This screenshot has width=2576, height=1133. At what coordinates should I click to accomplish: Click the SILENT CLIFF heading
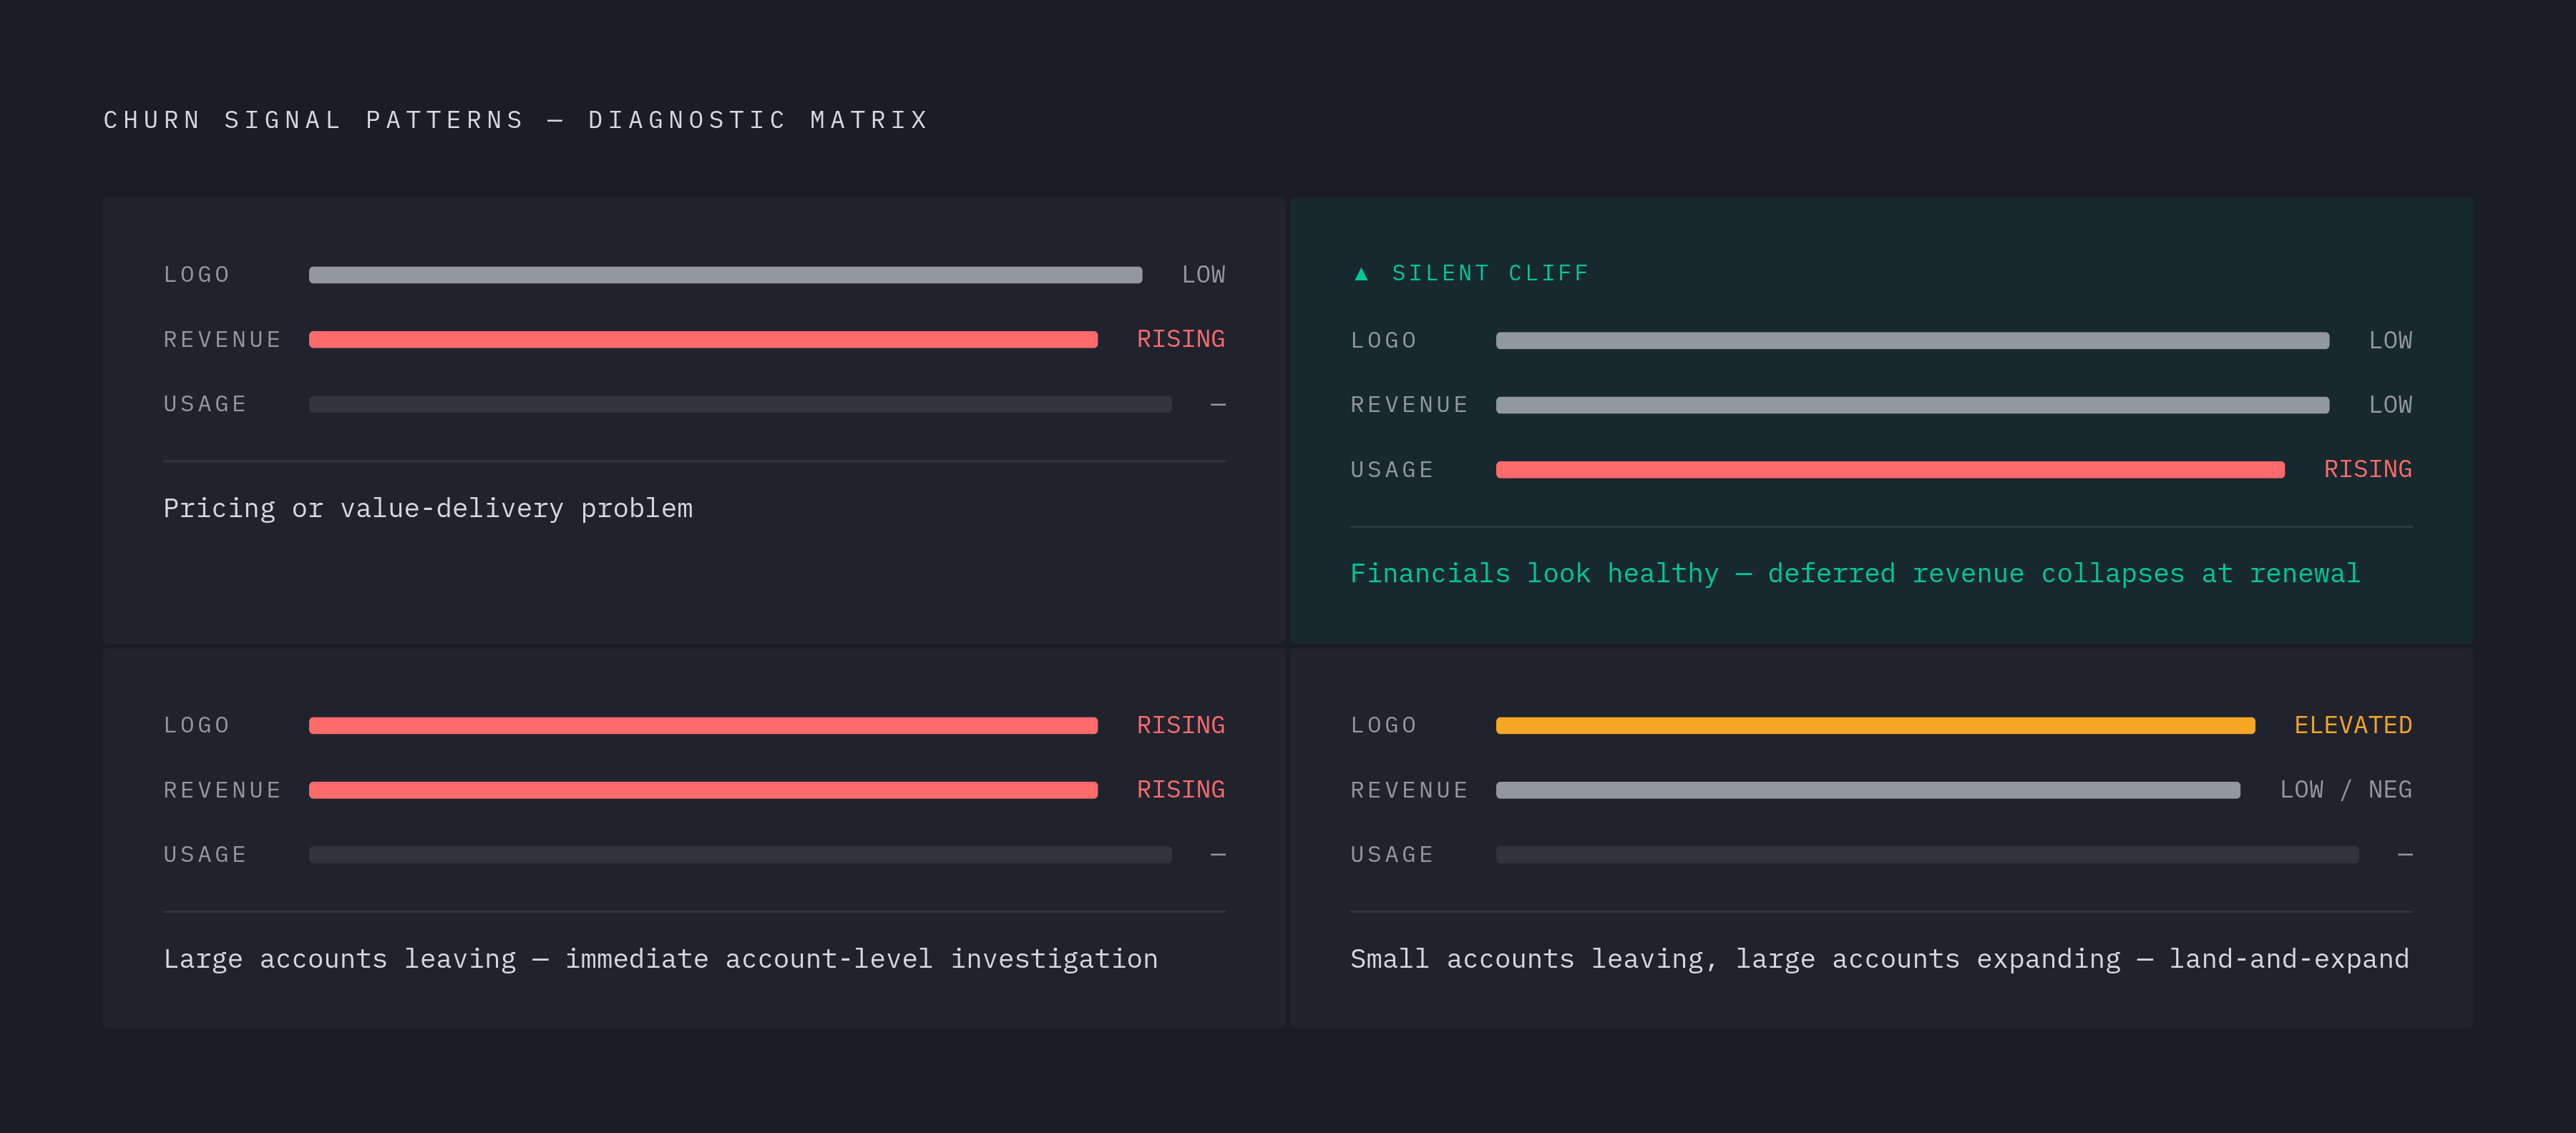1490,274
